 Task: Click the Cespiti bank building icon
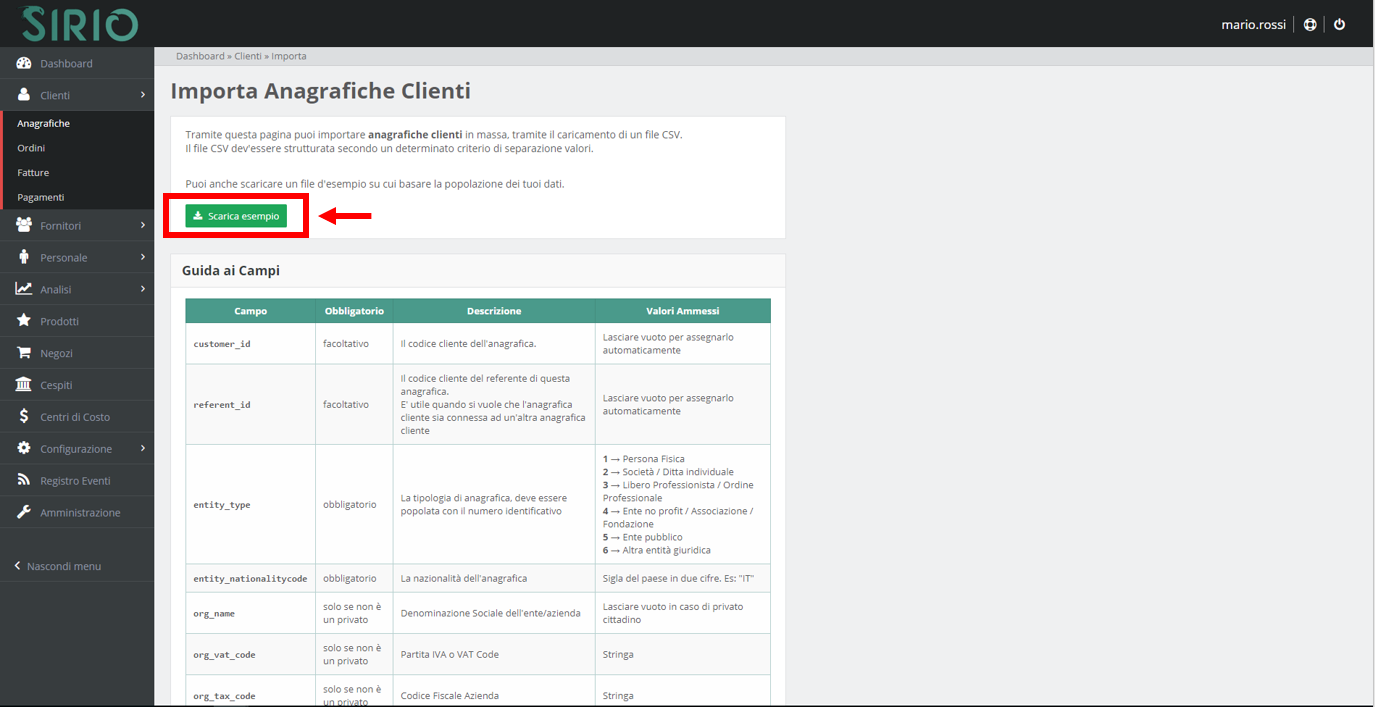point(24,385)
